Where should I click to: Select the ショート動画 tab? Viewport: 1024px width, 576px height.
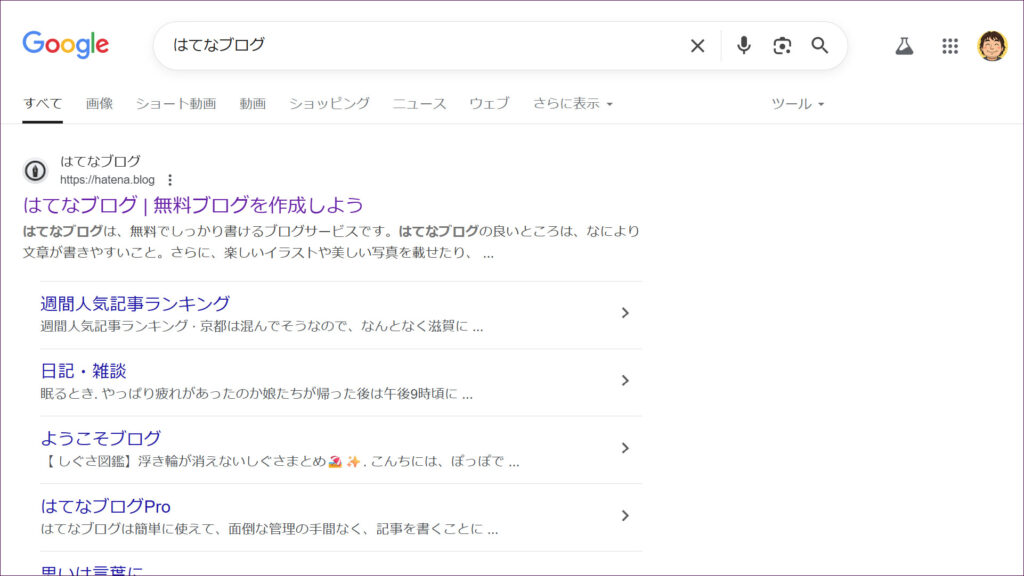point(176,103)
